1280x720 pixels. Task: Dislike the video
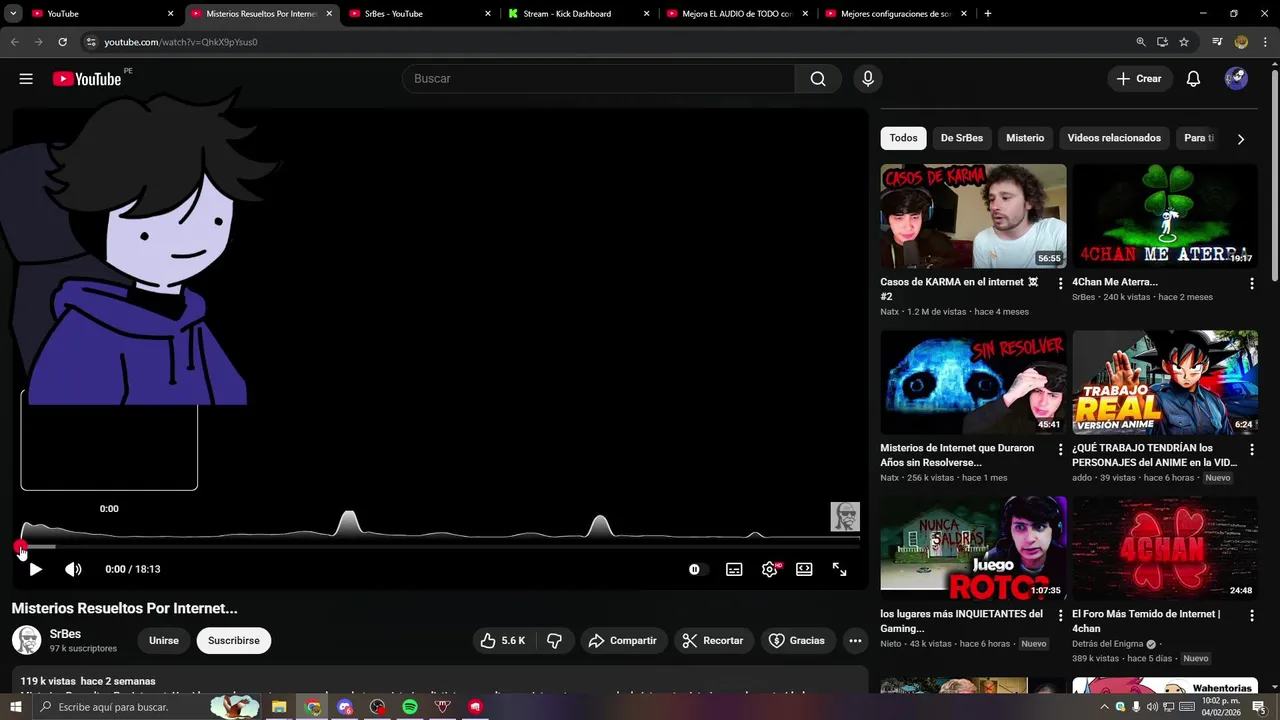(554, 641)
